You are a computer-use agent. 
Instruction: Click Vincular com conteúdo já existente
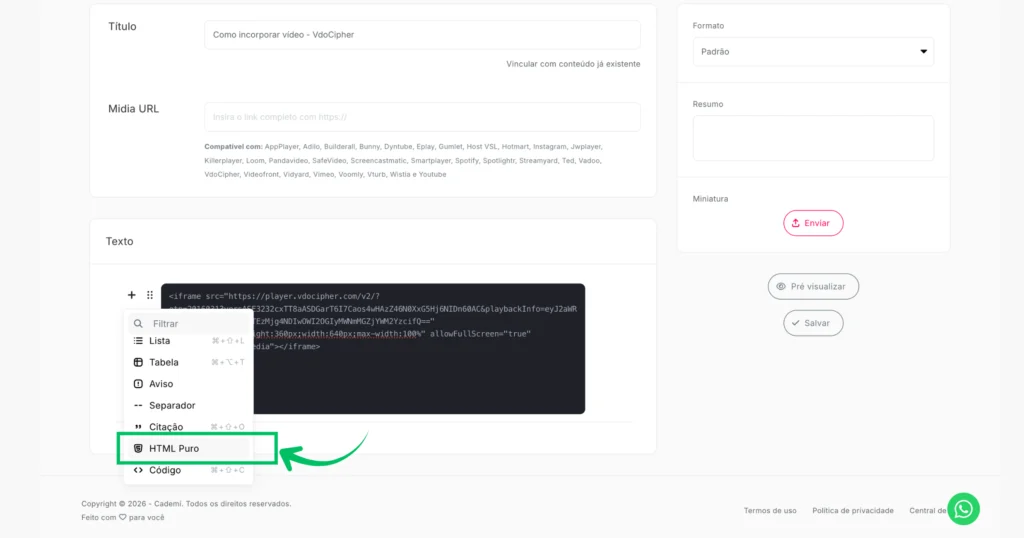[573, 64]
